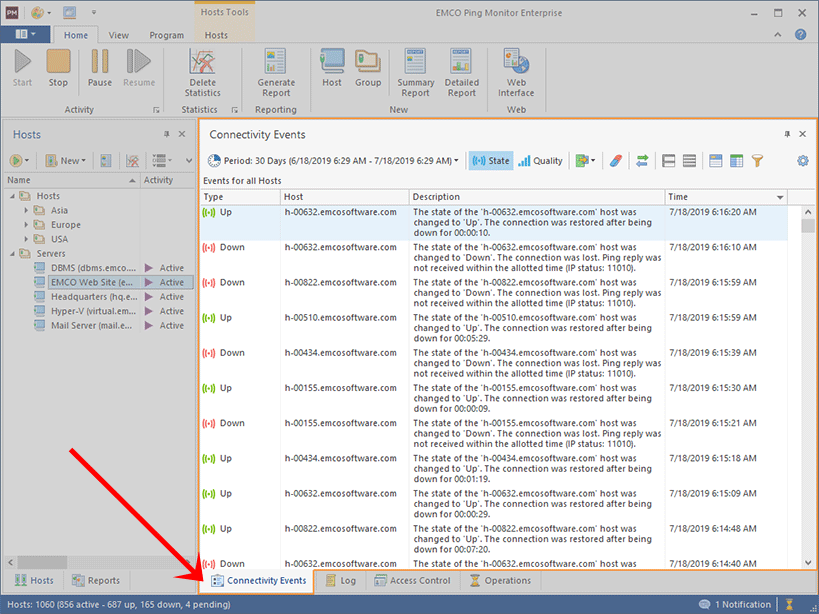The image size is (819, 614).
Task: Sort hosts by the Name column
Action: pyautogui.click(x=72, y=180)
